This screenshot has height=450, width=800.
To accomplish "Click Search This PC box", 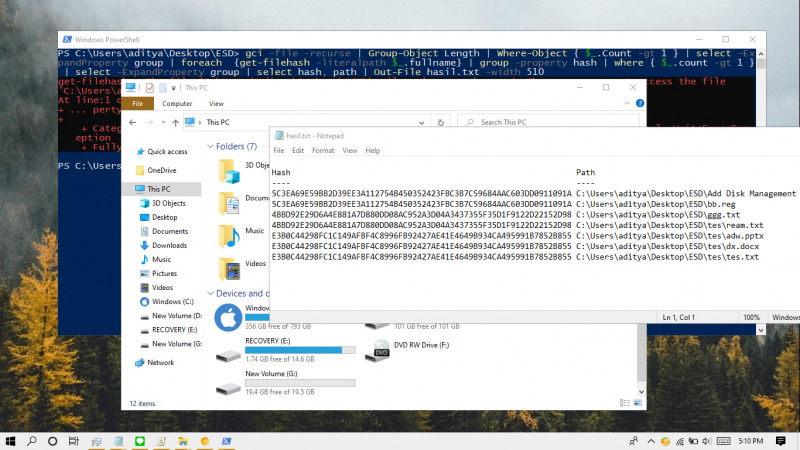I will (549, 122).
